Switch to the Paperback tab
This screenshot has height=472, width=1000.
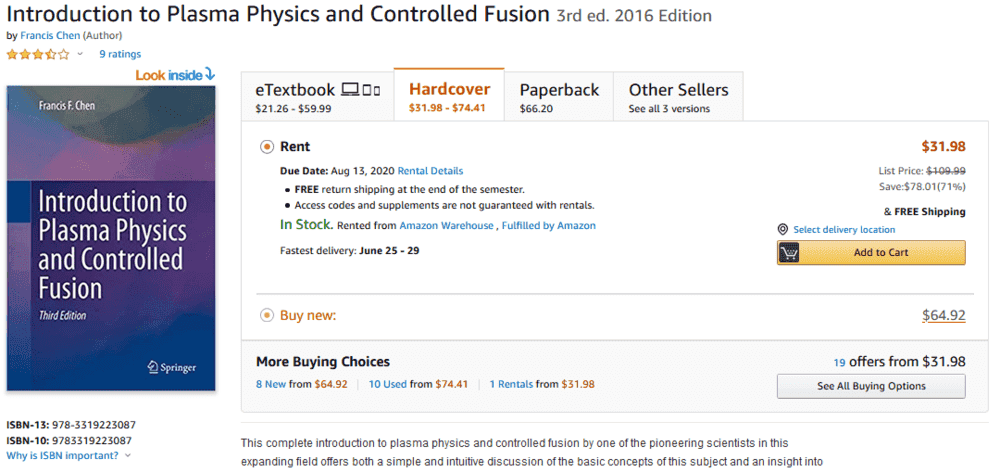coord(558,97)
